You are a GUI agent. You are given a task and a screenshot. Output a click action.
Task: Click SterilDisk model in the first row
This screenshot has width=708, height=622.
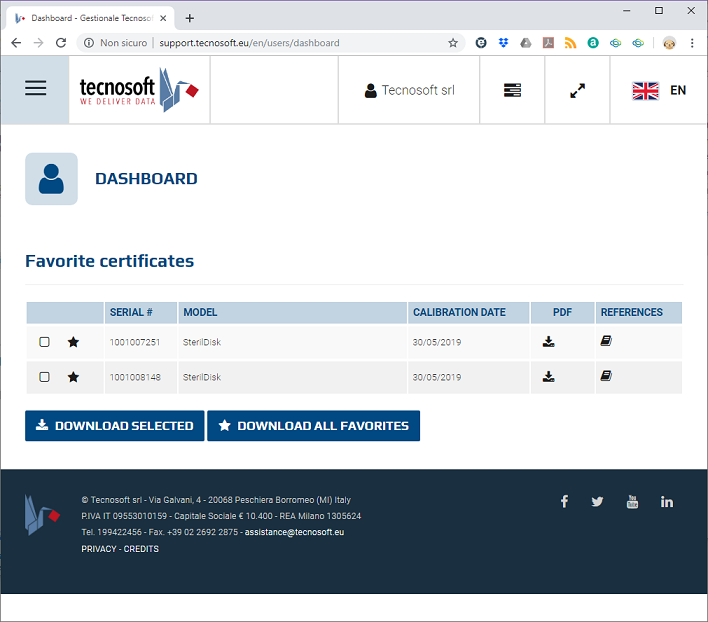pyautogui.click(x=202, y=342)
